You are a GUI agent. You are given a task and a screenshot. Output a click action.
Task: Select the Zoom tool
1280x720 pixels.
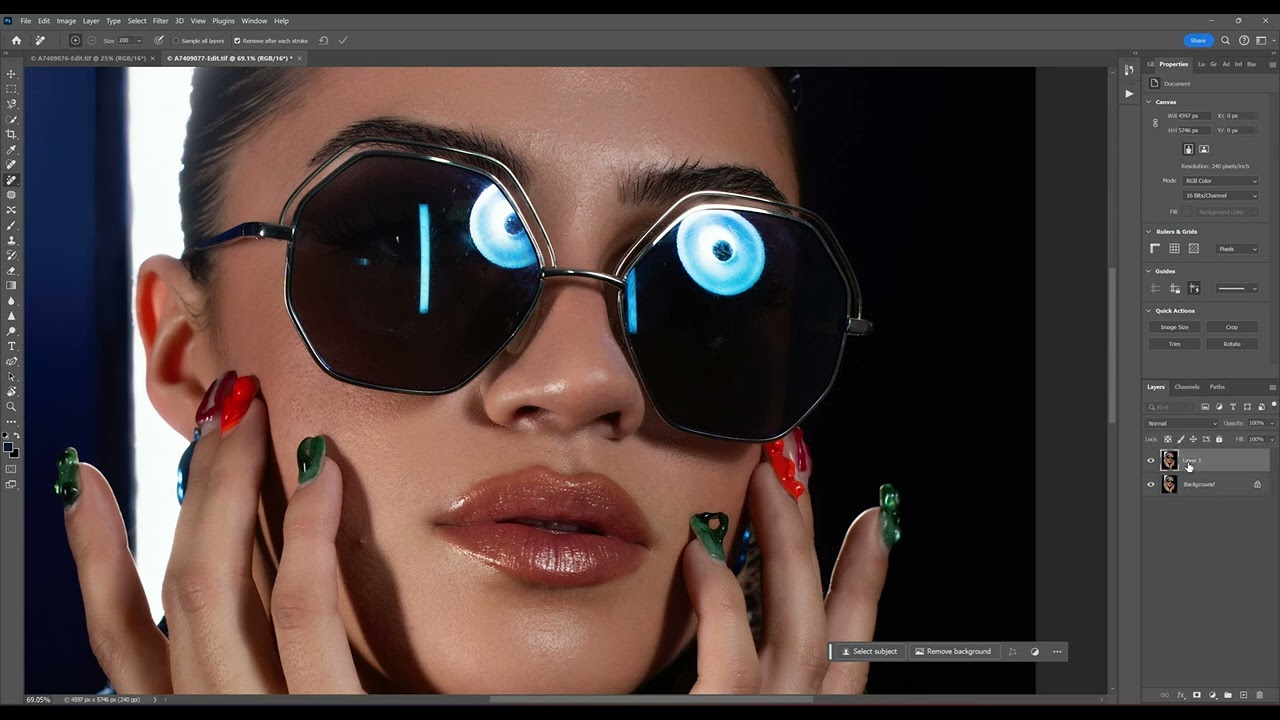coord(12,406)
